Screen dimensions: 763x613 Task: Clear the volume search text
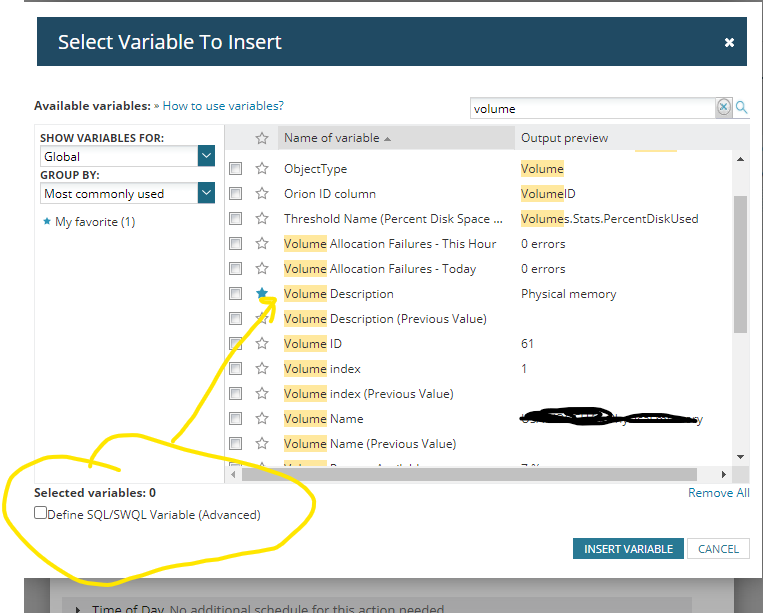pyautogui.click(x=723, y=107)
